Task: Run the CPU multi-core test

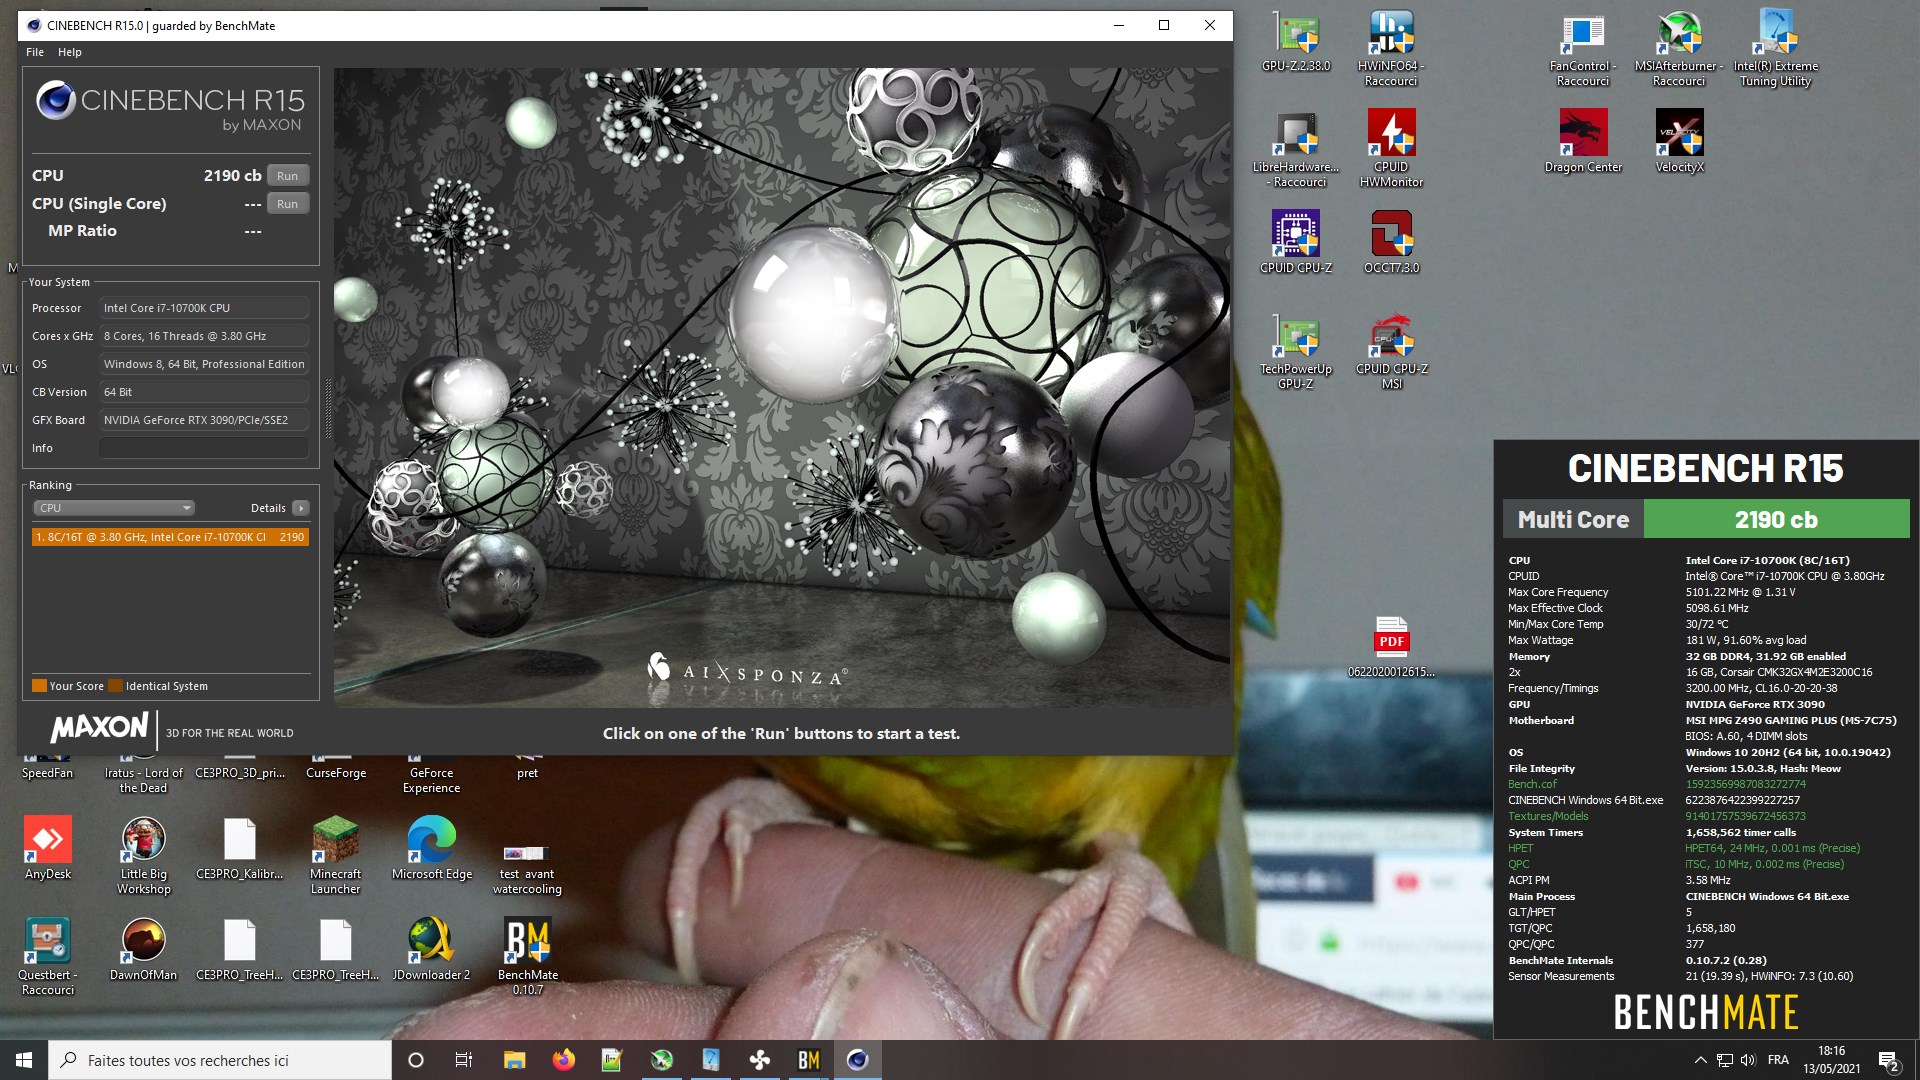Action: coord(288,176)
